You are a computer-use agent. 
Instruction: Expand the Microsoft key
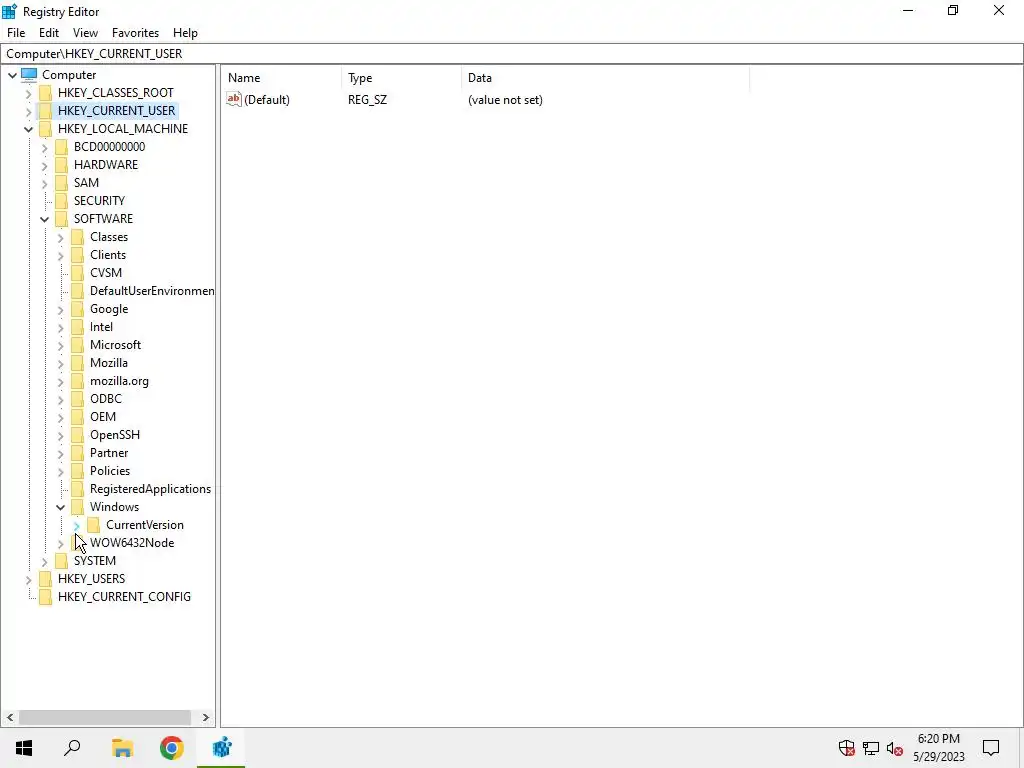tap(61, 345)
